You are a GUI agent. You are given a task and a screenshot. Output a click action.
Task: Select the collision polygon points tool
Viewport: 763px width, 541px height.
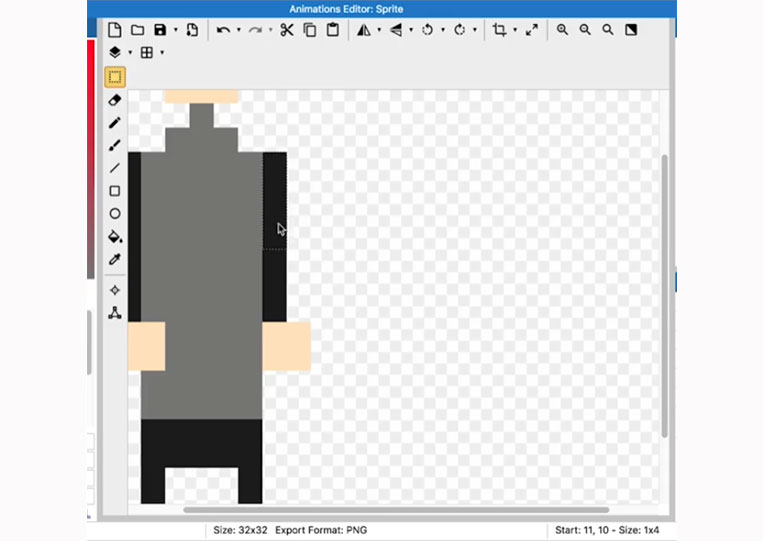coord(115,313)
